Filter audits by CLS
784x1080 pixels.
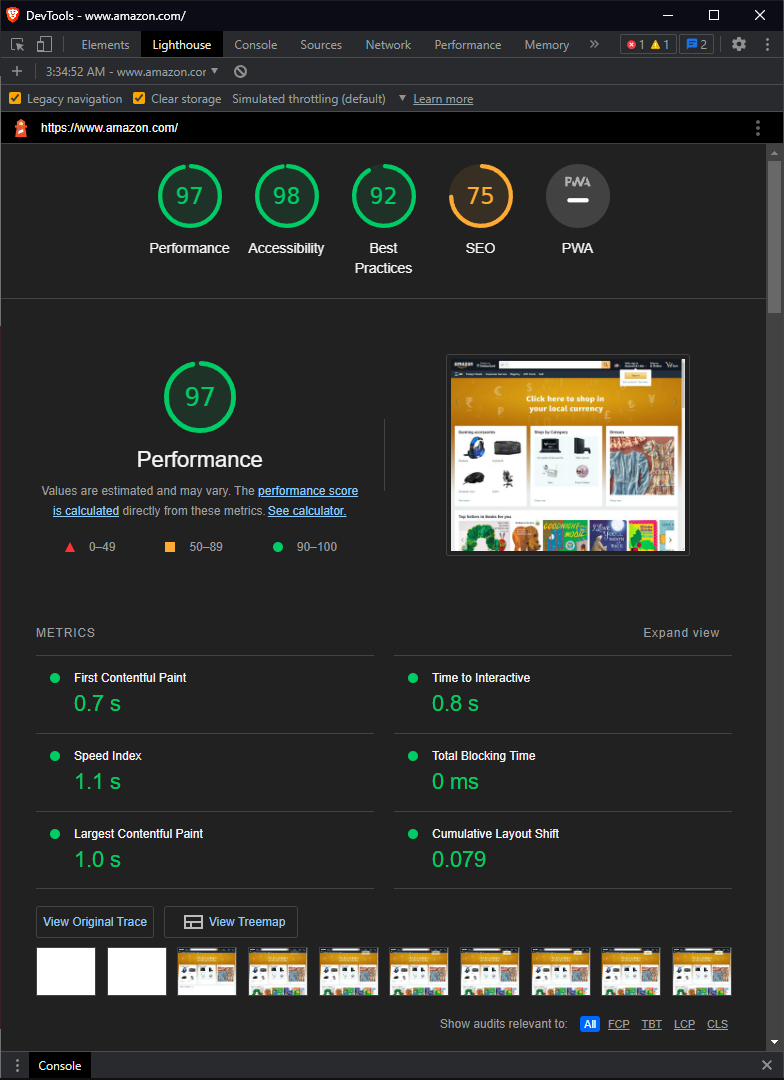click(717, 1024)
